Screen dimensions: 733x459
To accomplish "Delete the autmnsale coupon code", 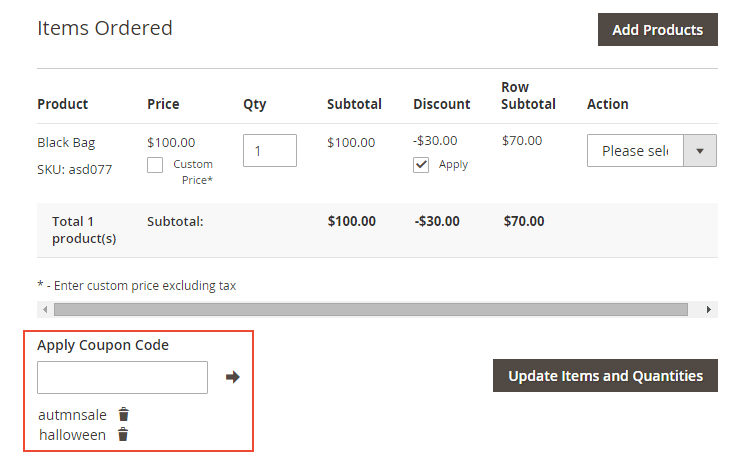I will [123, 414].
